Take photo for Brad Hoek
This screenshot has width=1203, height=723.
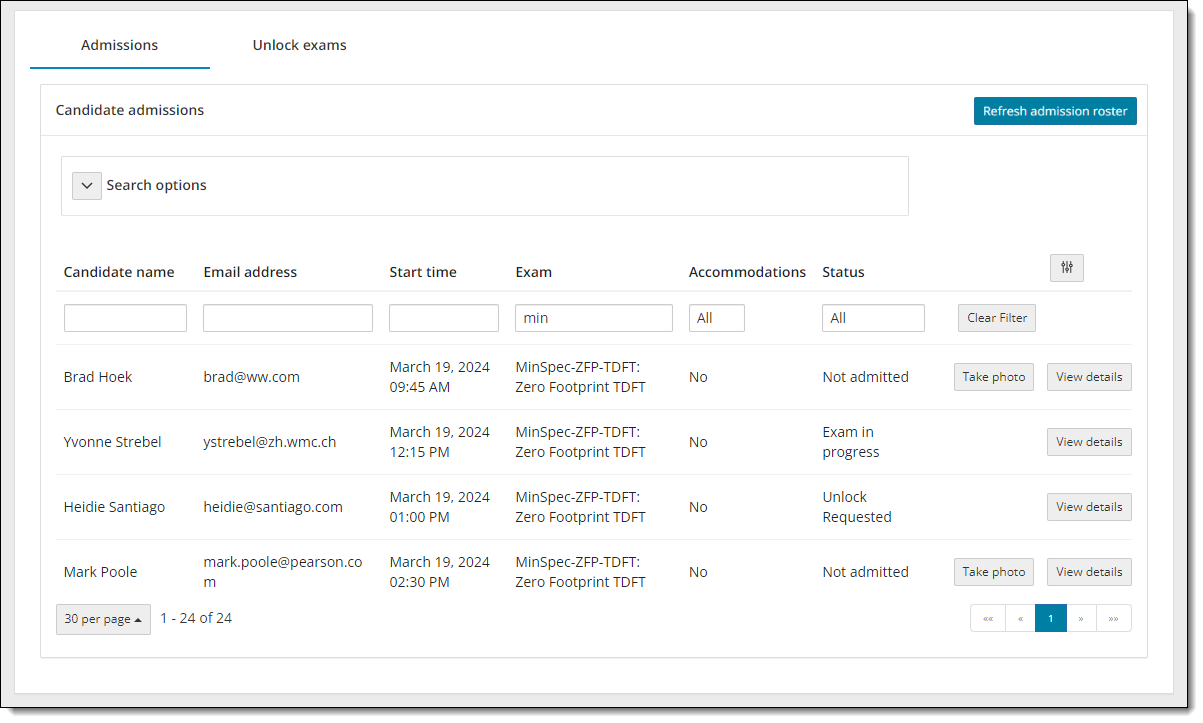[x=993, y=377]
